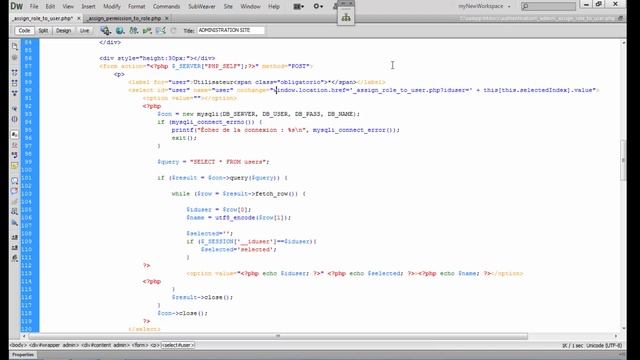
Task: Show the Code Navigator
Action: 15,58
